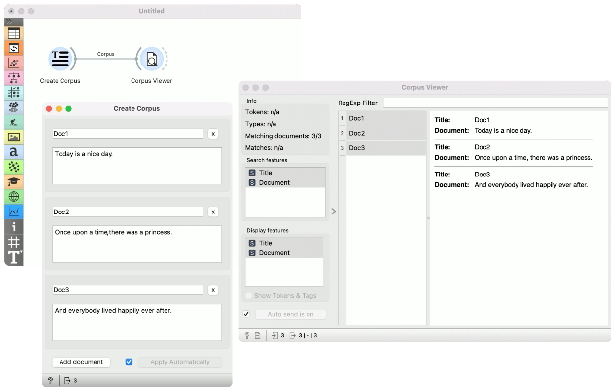Select Doc1 in Corpus Viewer document list
The image size is (611, 389).
point(386,118)
